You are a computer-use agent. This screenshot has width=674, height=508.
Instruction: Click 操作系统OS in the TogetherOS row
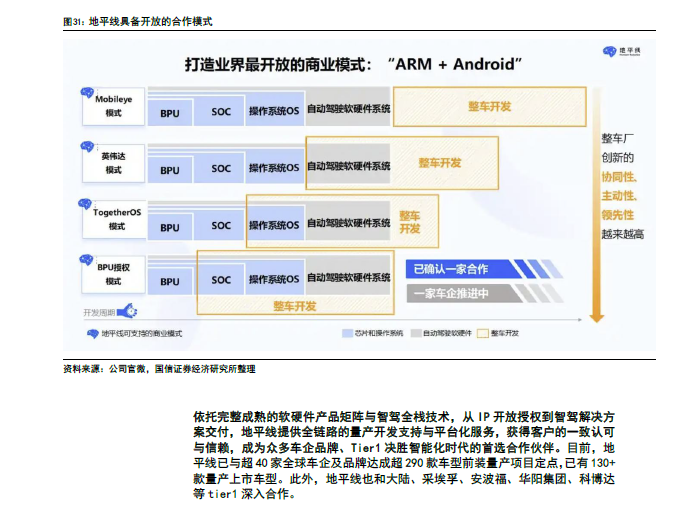tap(274, 224)
